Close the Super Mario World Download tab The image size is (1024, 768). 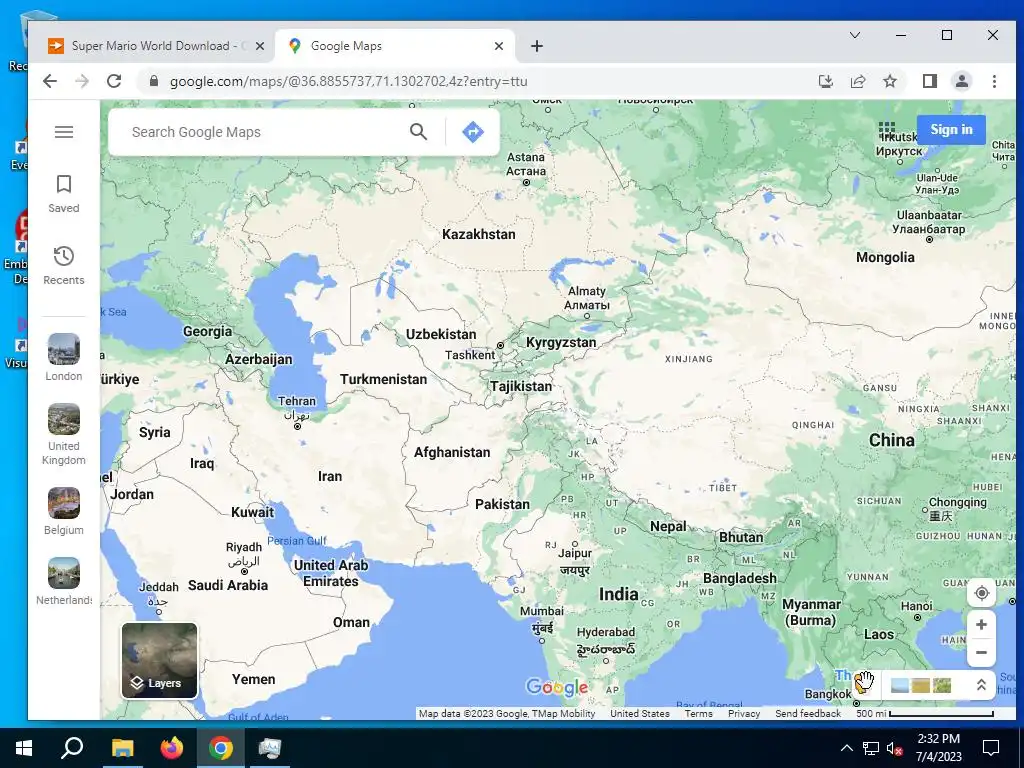tap(259, 46)
